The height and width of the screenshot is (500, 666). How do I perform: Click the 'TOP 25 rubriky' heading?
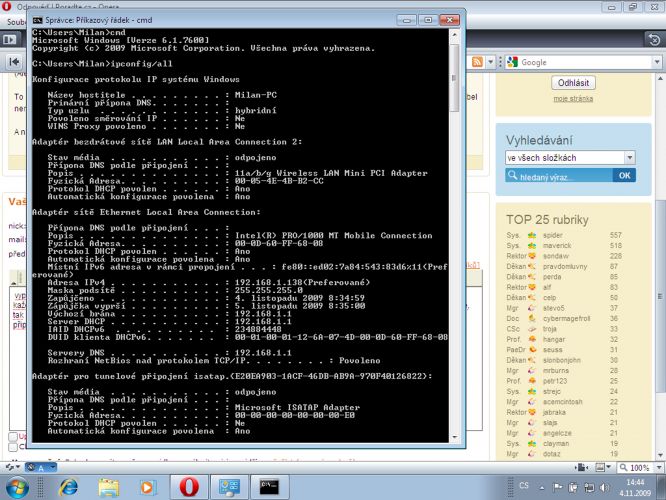tap(547, 220)
